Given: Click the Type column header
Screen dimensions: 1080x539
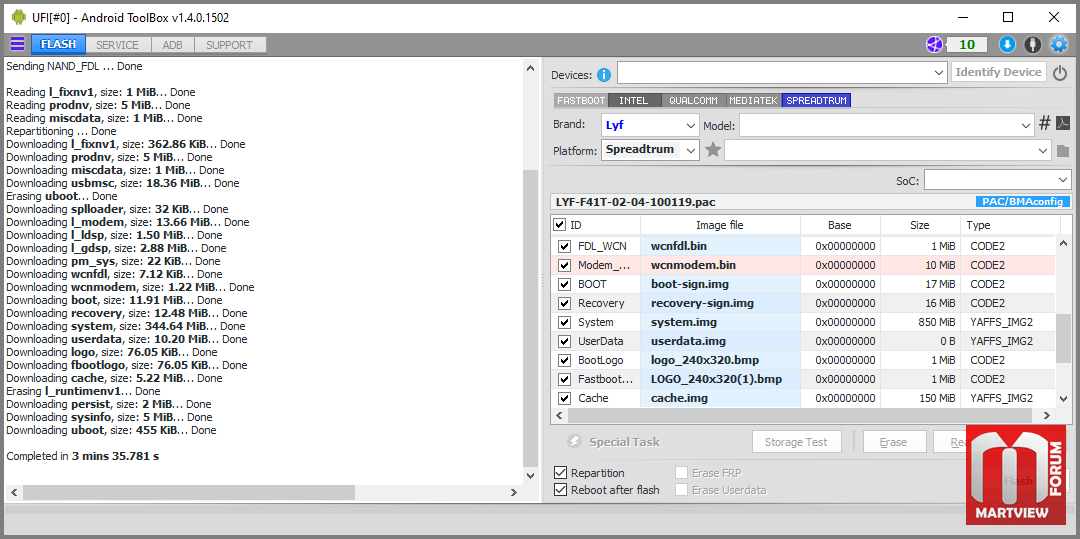Looking at the screenshot, I should [1009, 225].
